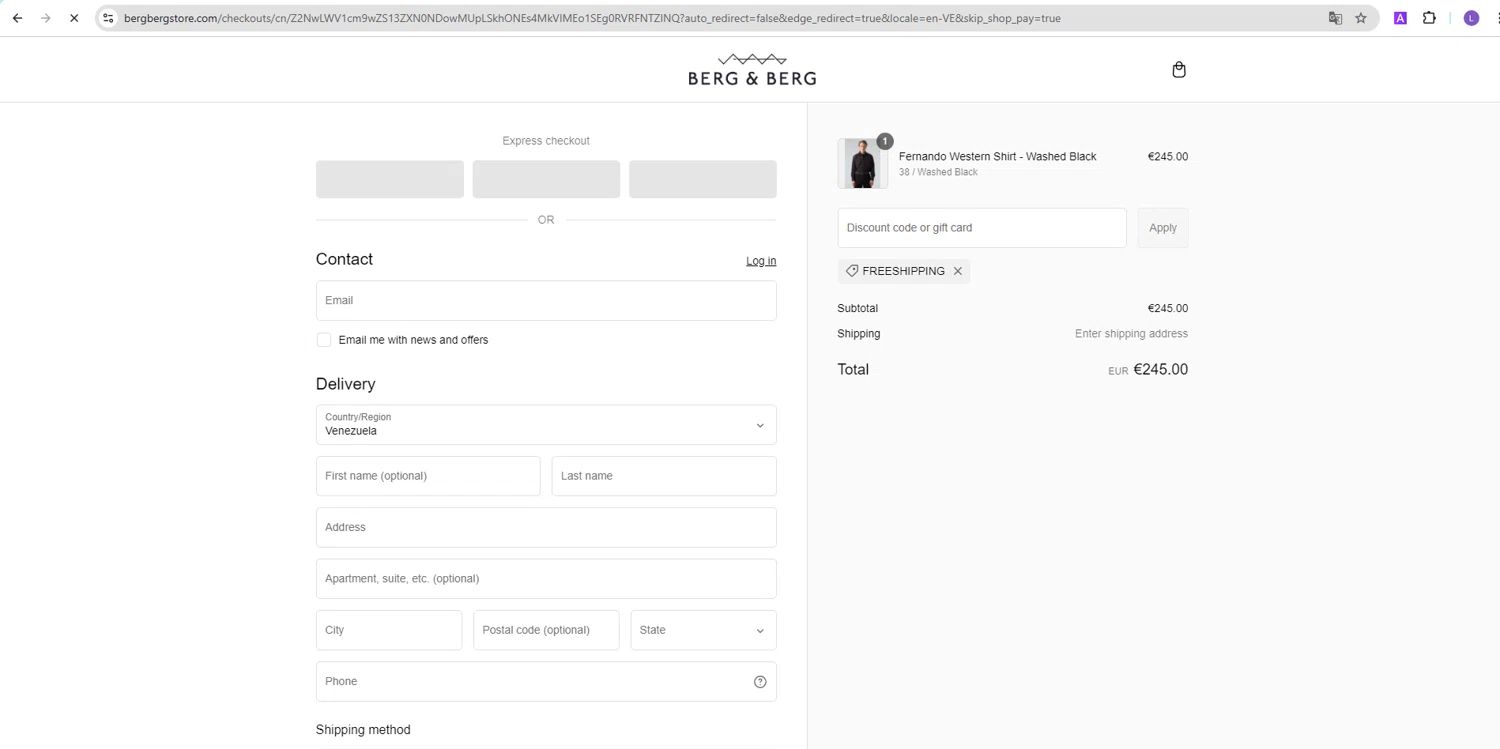The height and width of the screenshot is (749, 1500).
Task: Focus the Postal code field
Action: click(x=546, y=630)
